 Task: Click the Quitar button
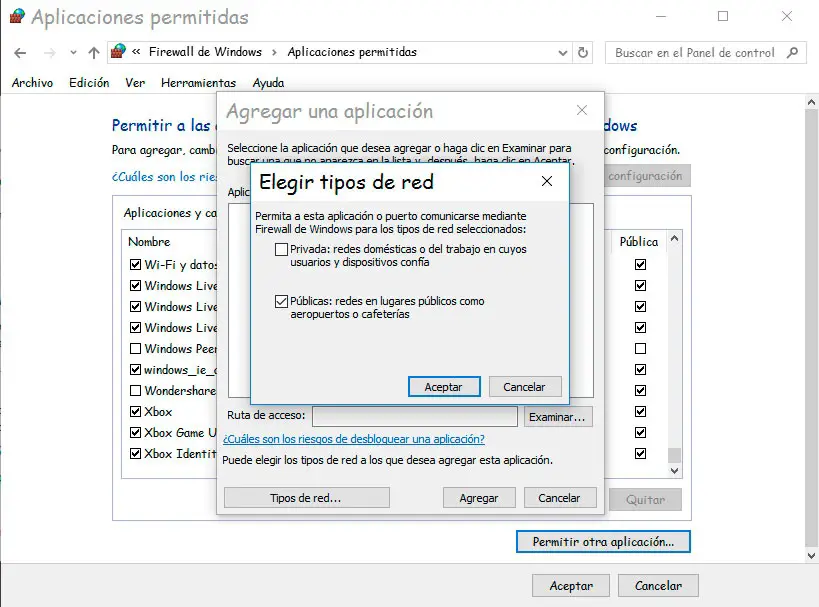[x=646, y=500]
